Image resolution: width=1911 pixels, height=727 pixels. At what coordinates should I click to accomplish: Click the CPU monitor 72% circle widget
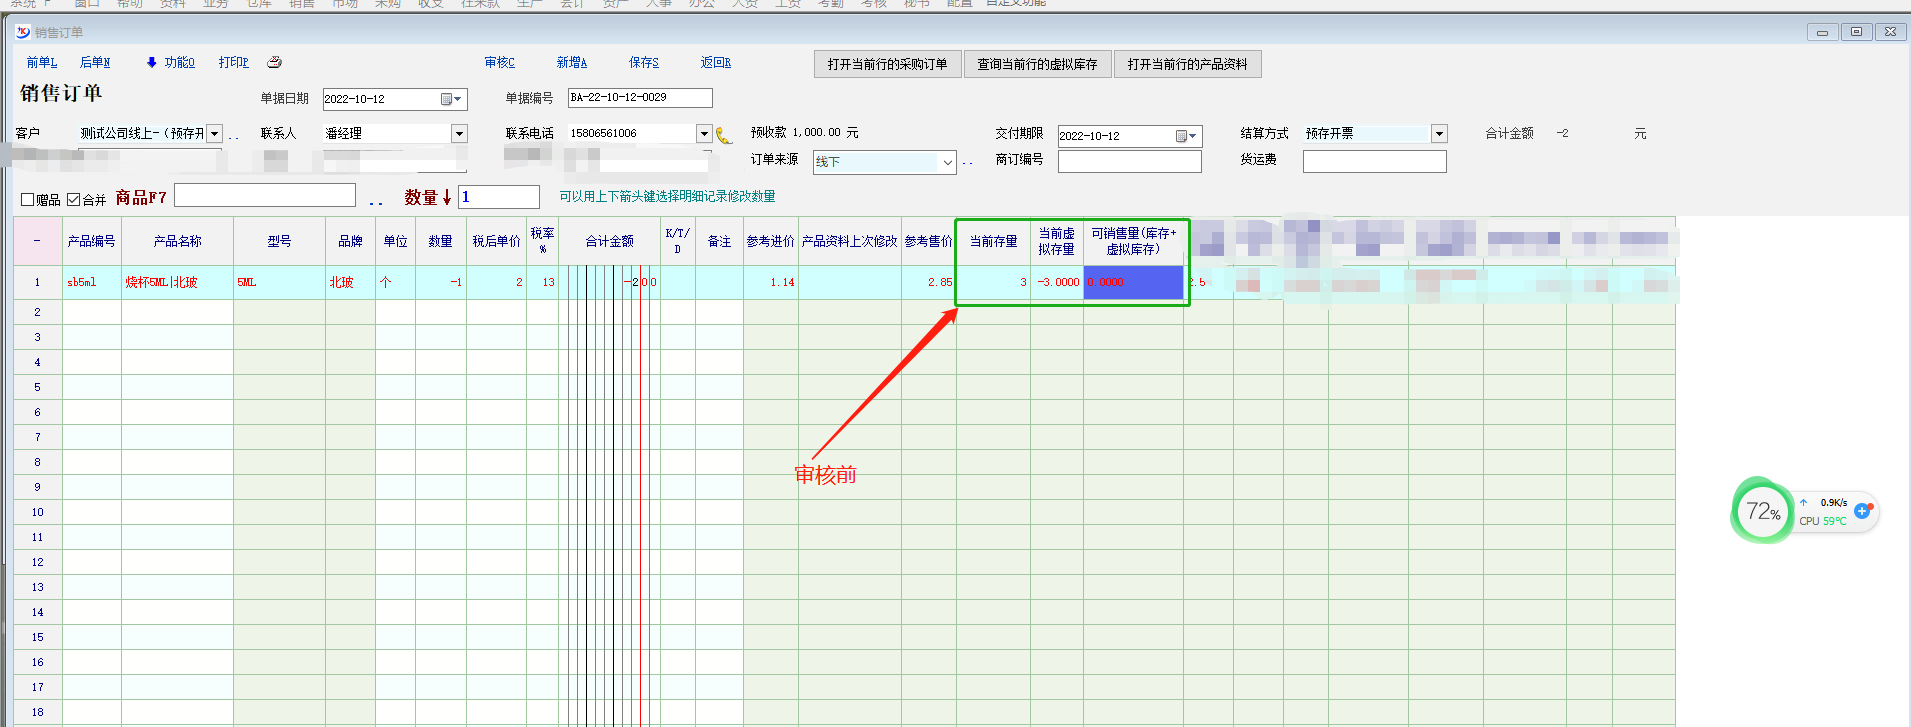(x=1762, y=512)
